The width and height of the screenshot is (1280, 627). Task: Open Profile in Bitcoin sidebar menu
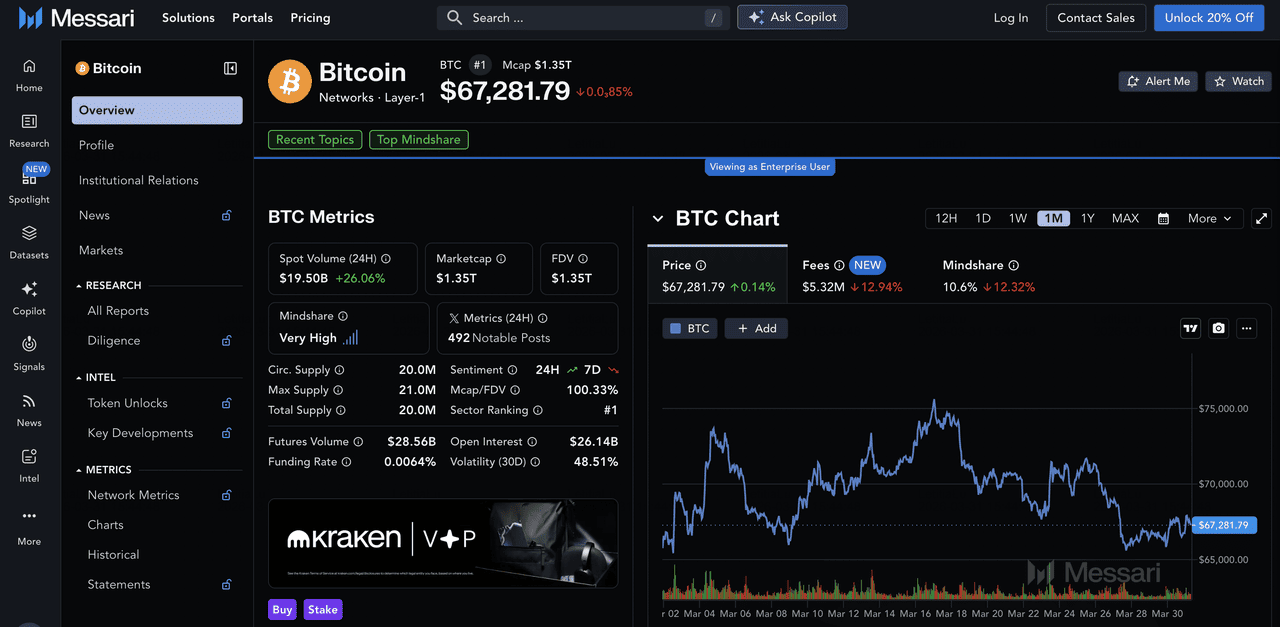pos(96,145)
